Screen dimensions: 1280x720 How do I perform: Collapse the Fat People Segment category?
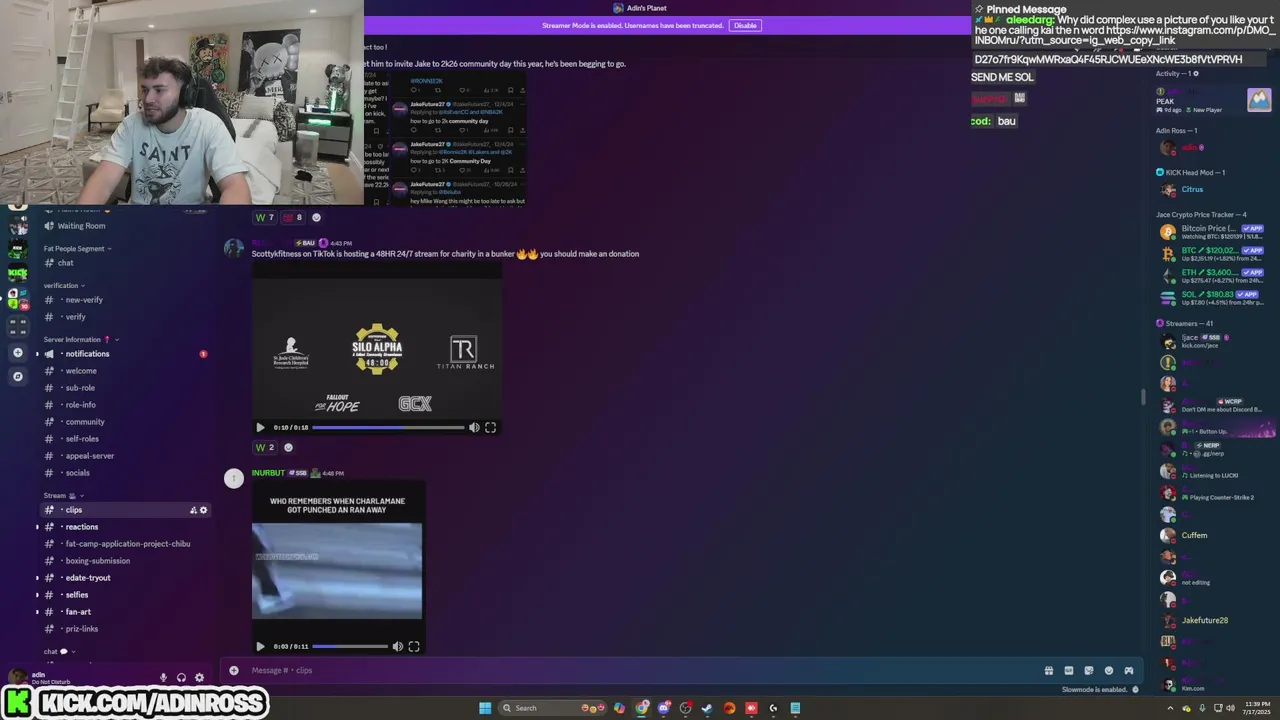(78, 248)
